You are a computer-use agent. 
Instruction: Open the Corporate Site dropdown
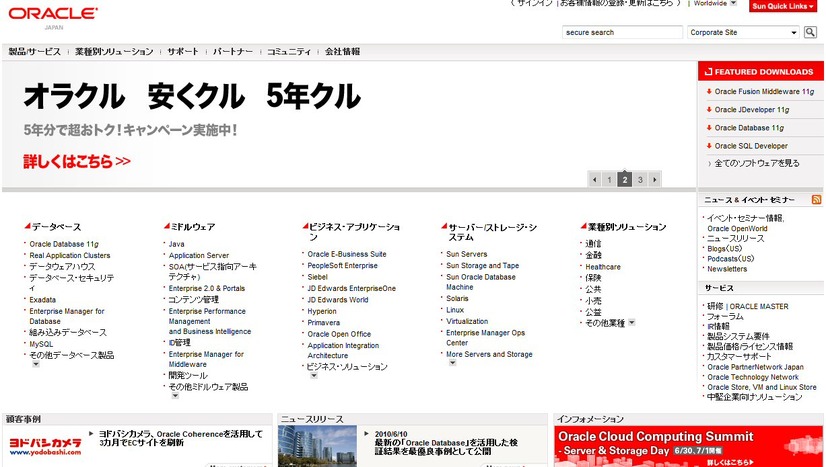click(x=743, y=32)
